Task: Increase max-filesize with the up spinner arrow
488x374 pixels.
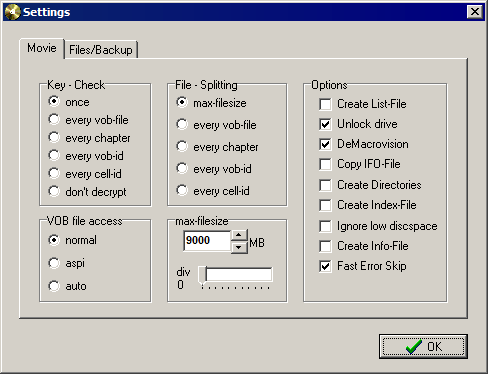Action: (239, 235)
